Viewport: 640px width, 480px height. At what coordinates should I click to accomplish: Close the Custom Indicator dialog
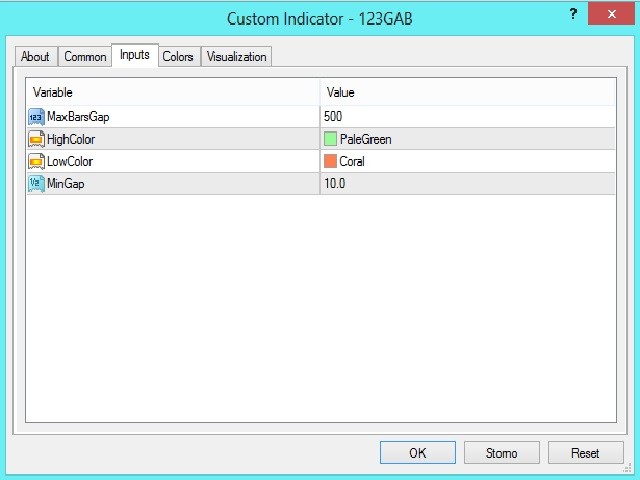tap(615, 14)
